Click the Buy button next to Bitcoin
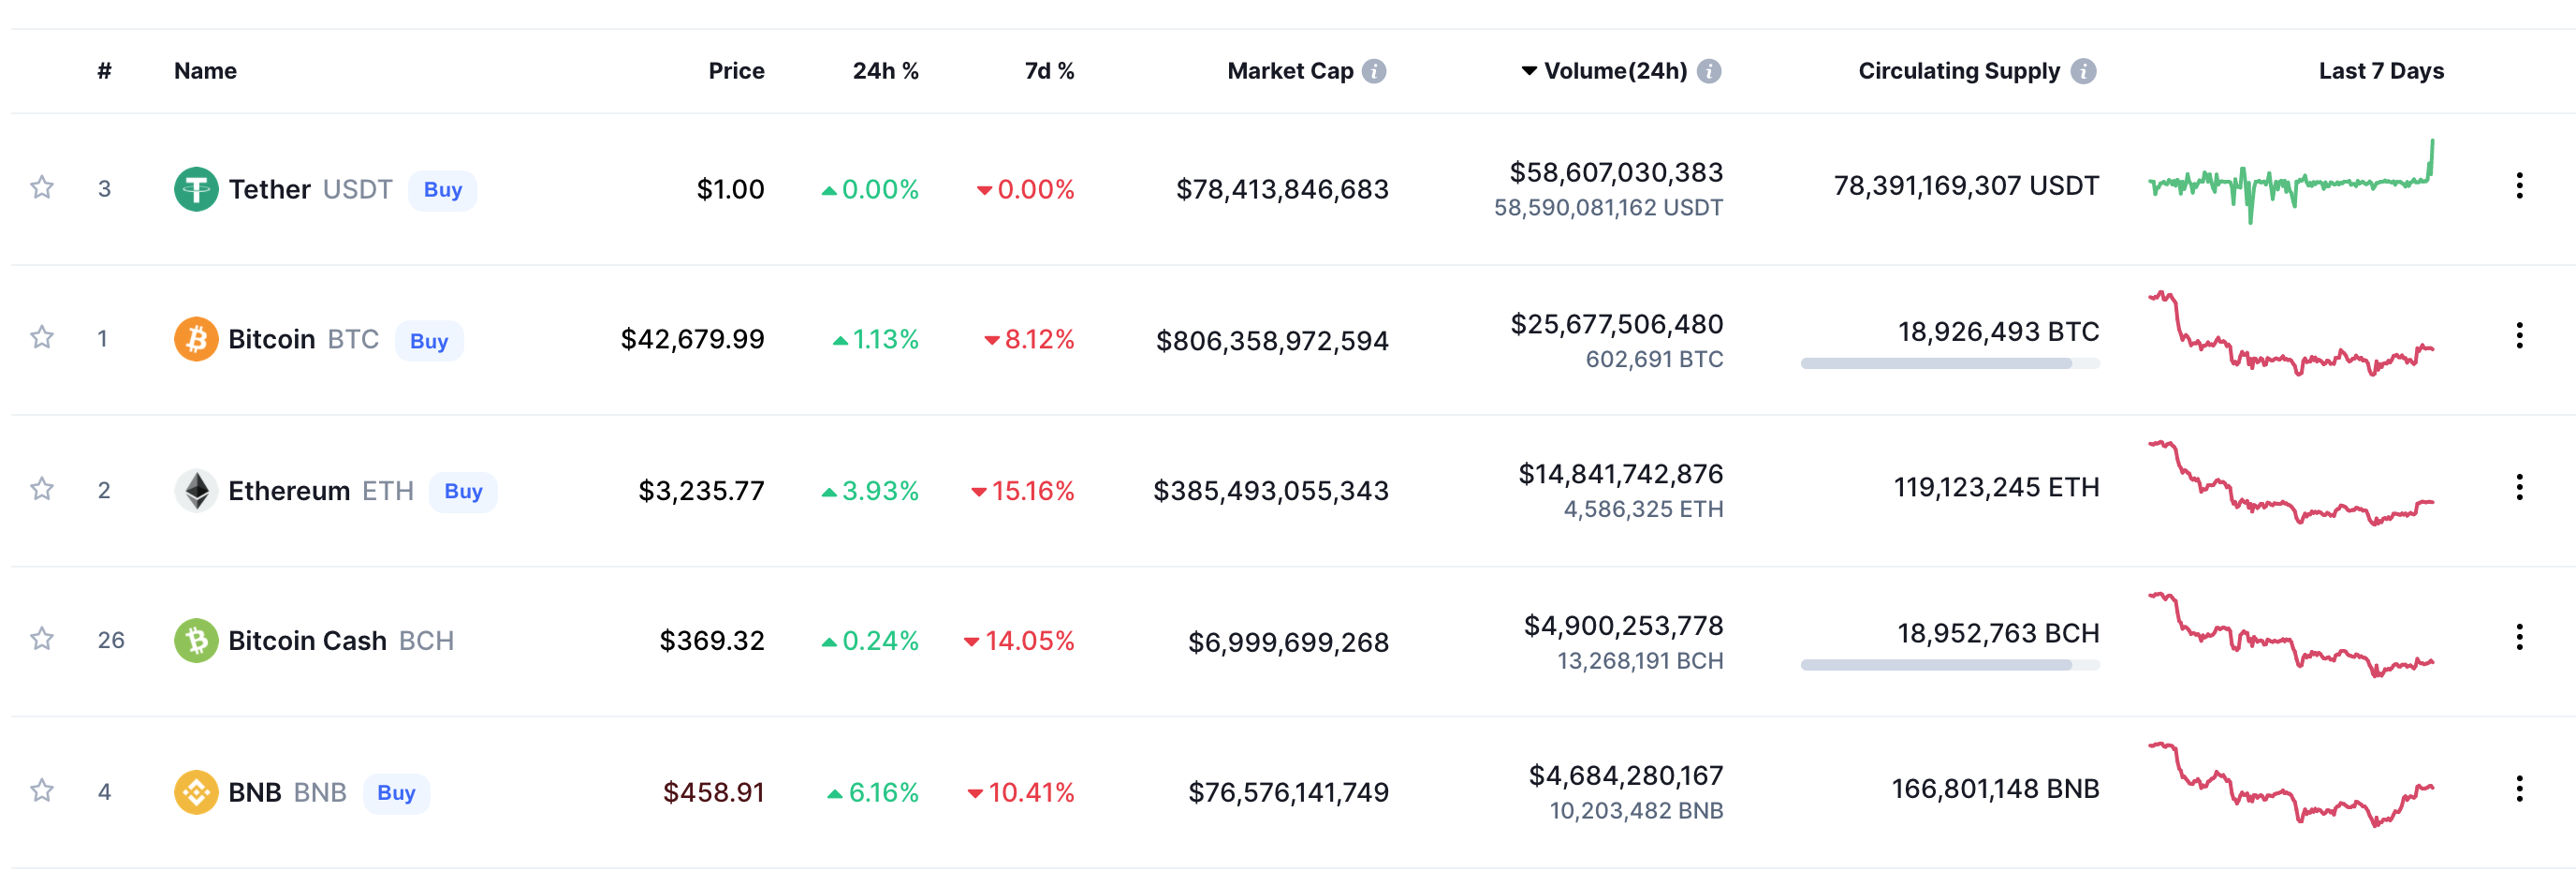This screenshot has height=871, width=2576. pos(429,341)
